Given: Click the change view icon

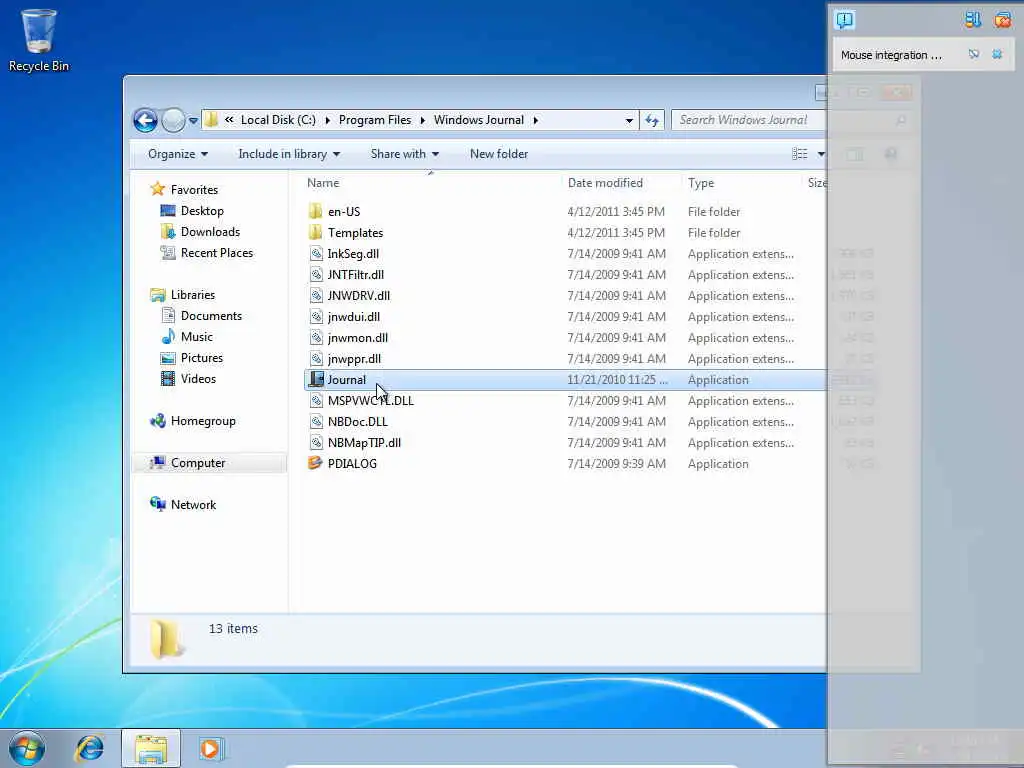Looking at the screenshot, I should tap(799, 154).
